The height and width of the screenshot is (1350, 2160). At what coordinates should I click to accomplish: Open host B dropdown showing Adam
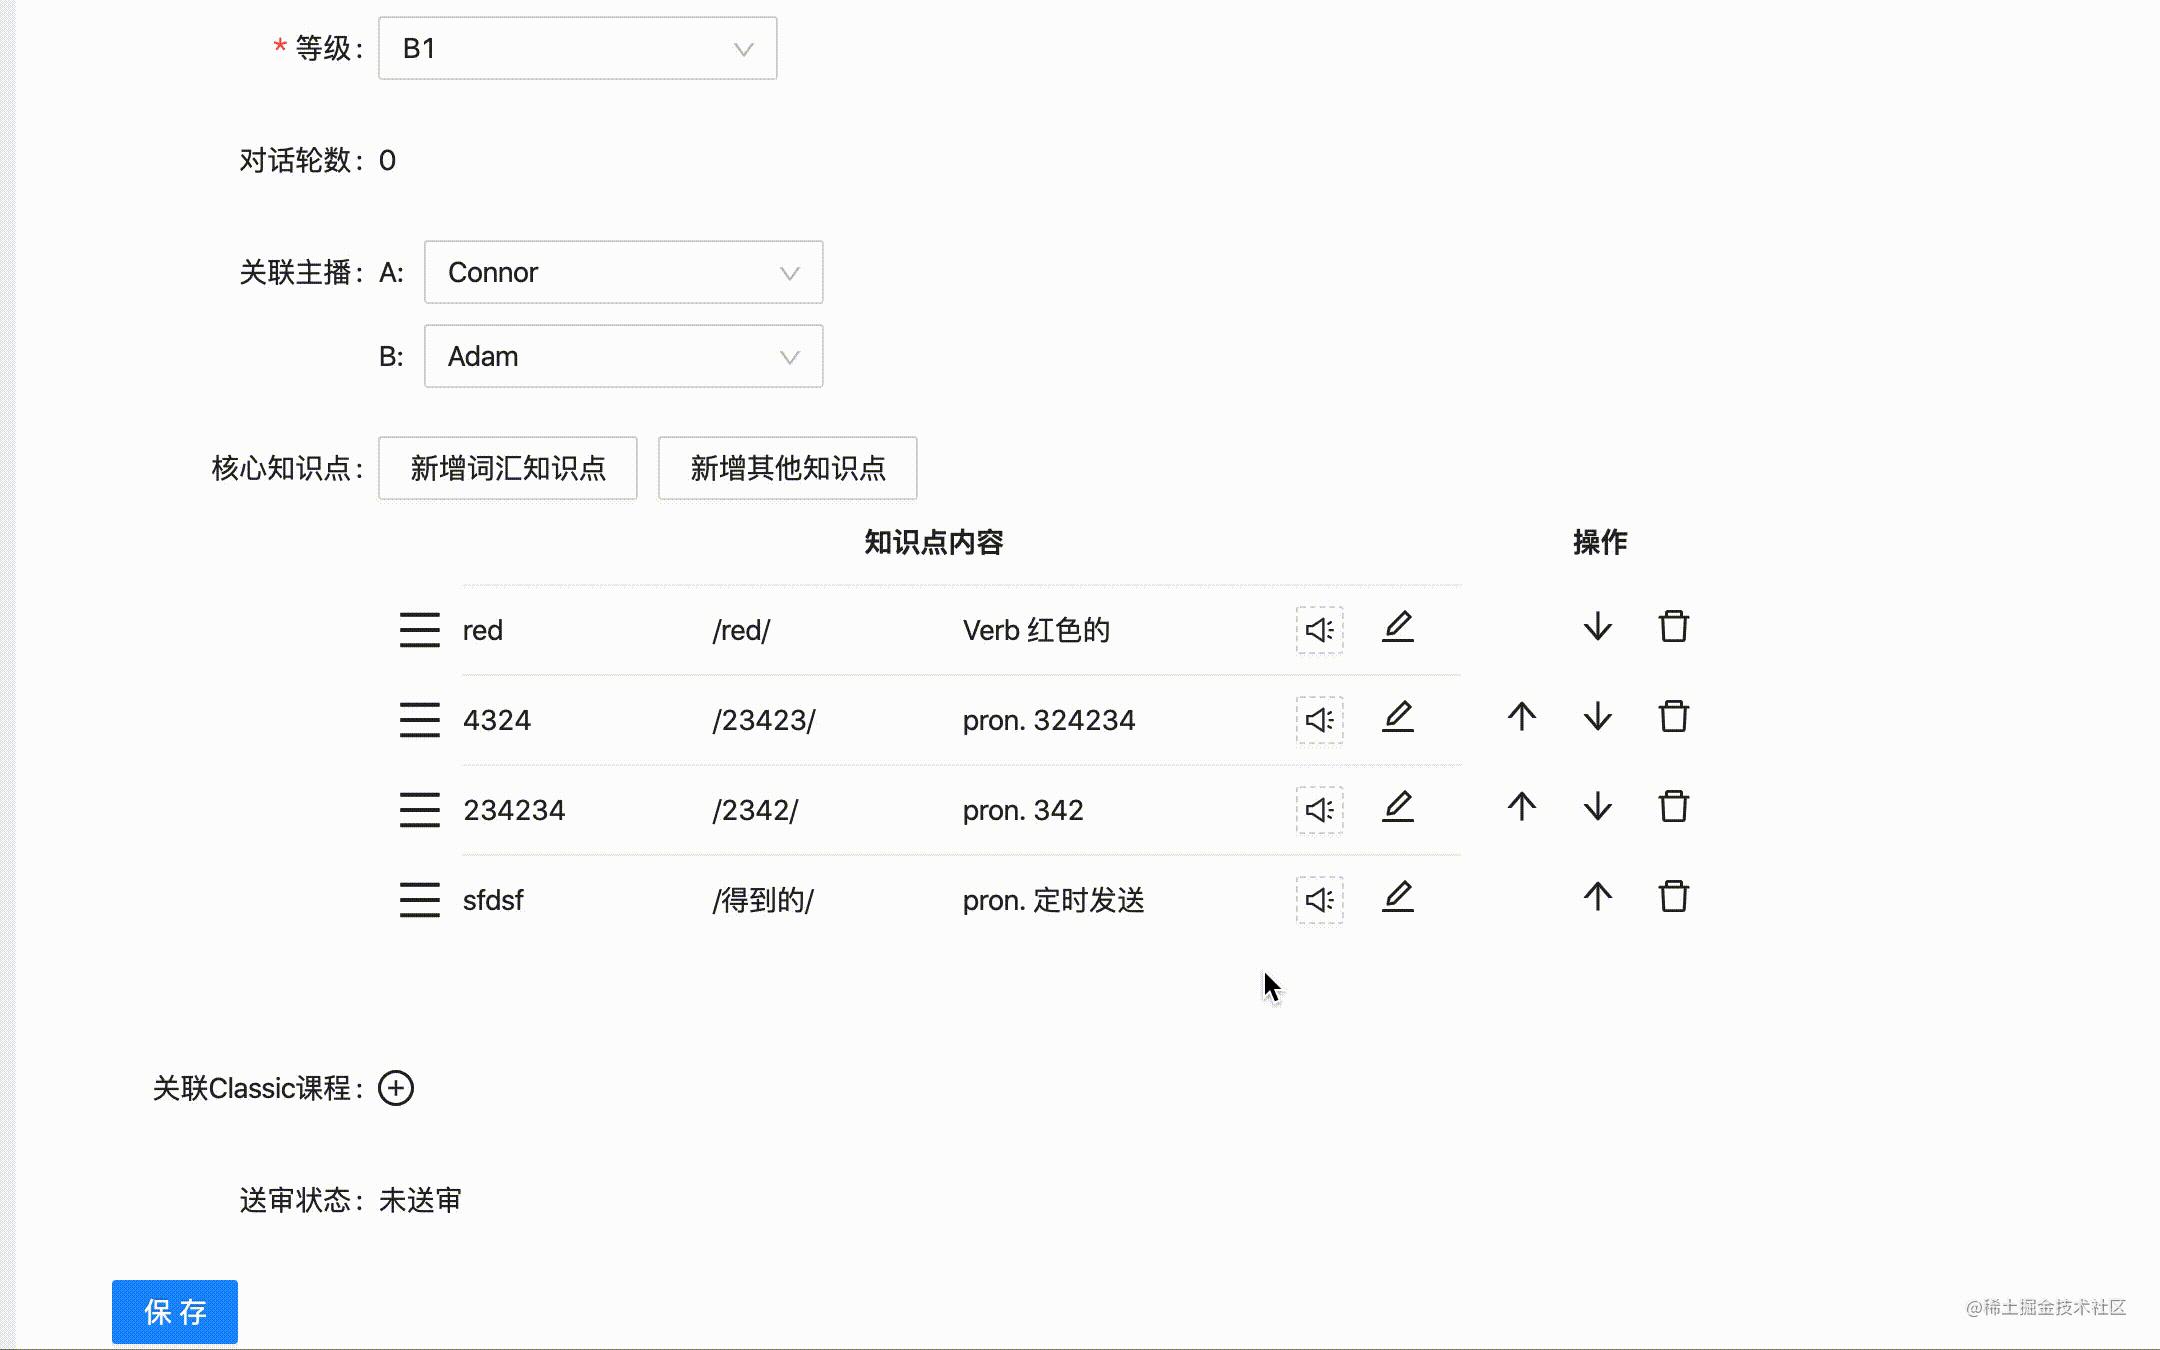pos(623,356)
